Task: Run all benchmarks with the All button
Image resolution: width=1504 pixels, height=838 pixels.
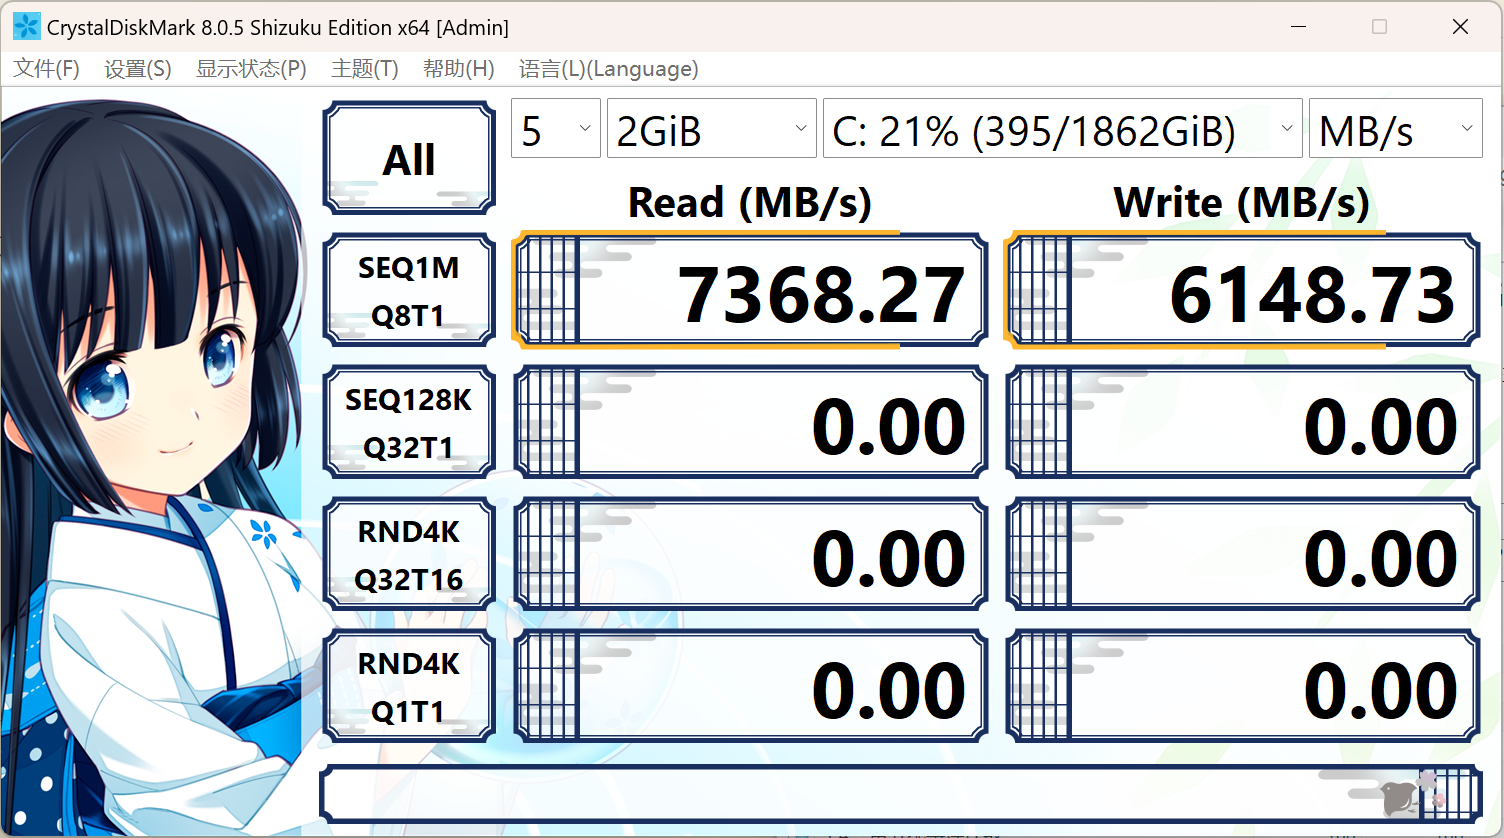Action: pos(409,159)
